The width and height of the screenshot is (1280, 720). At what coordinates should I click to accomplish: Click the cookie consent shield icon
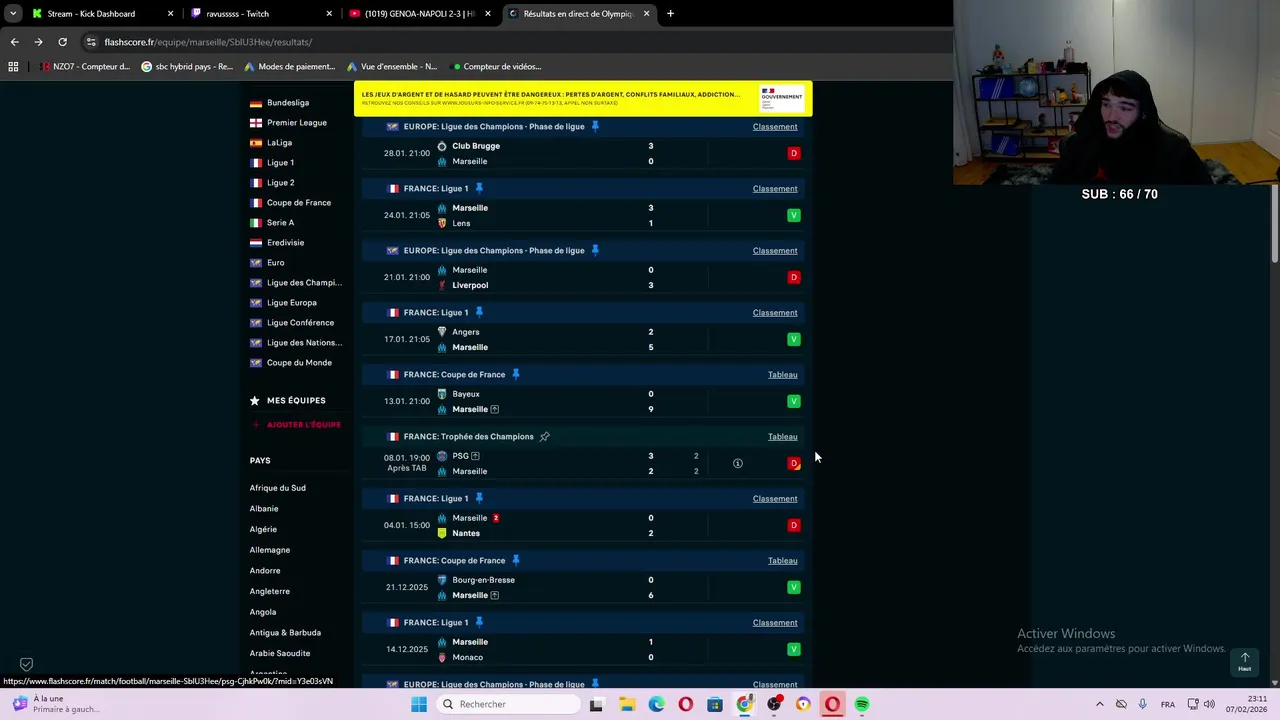[x=26, y=664]
